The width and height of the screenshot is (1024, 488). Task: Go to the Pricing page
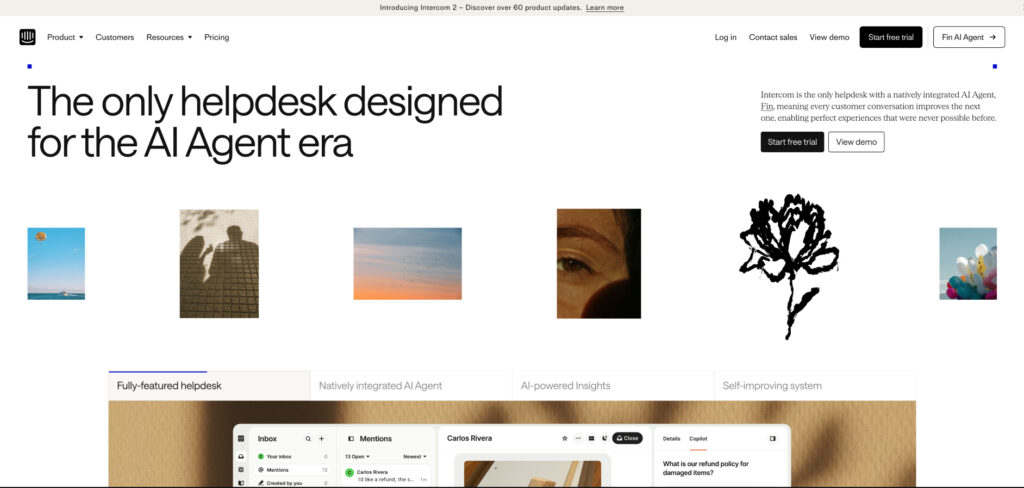pyautogui.click(x=216, y=37)
